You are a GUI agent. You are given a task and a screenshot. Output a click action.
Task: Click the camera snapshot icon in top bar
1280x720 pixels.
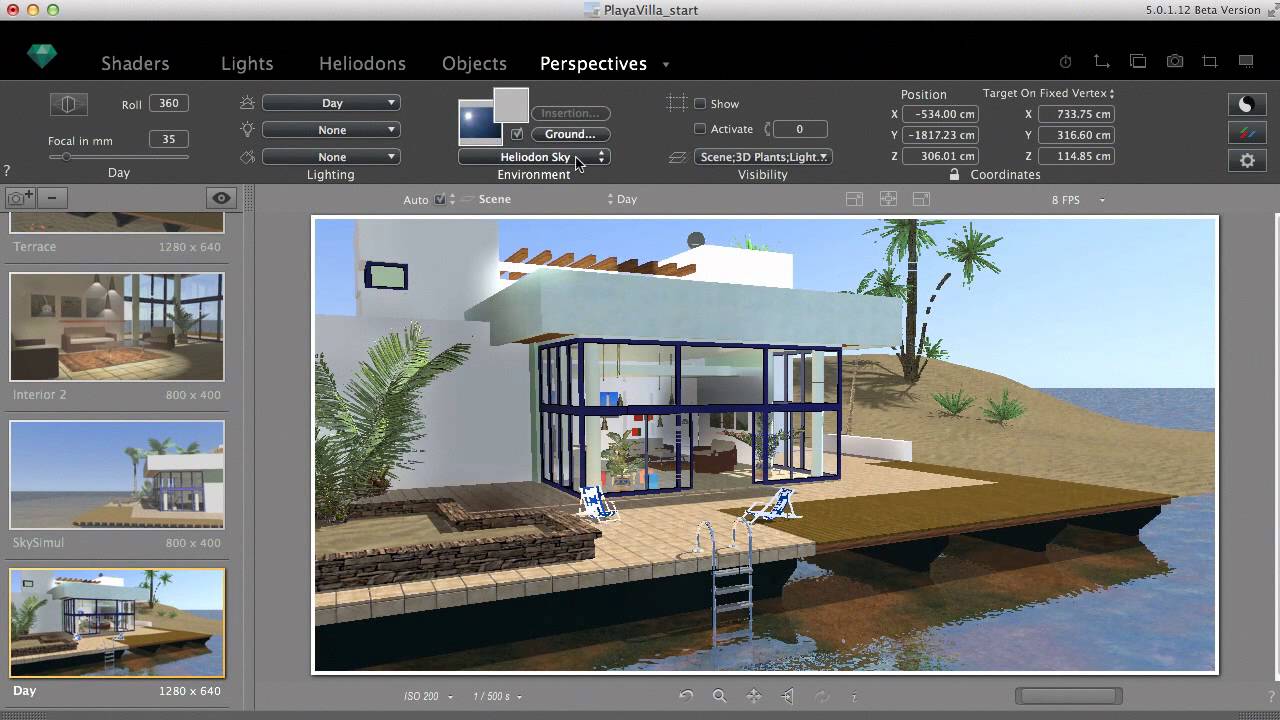(x=1174, y=62)
